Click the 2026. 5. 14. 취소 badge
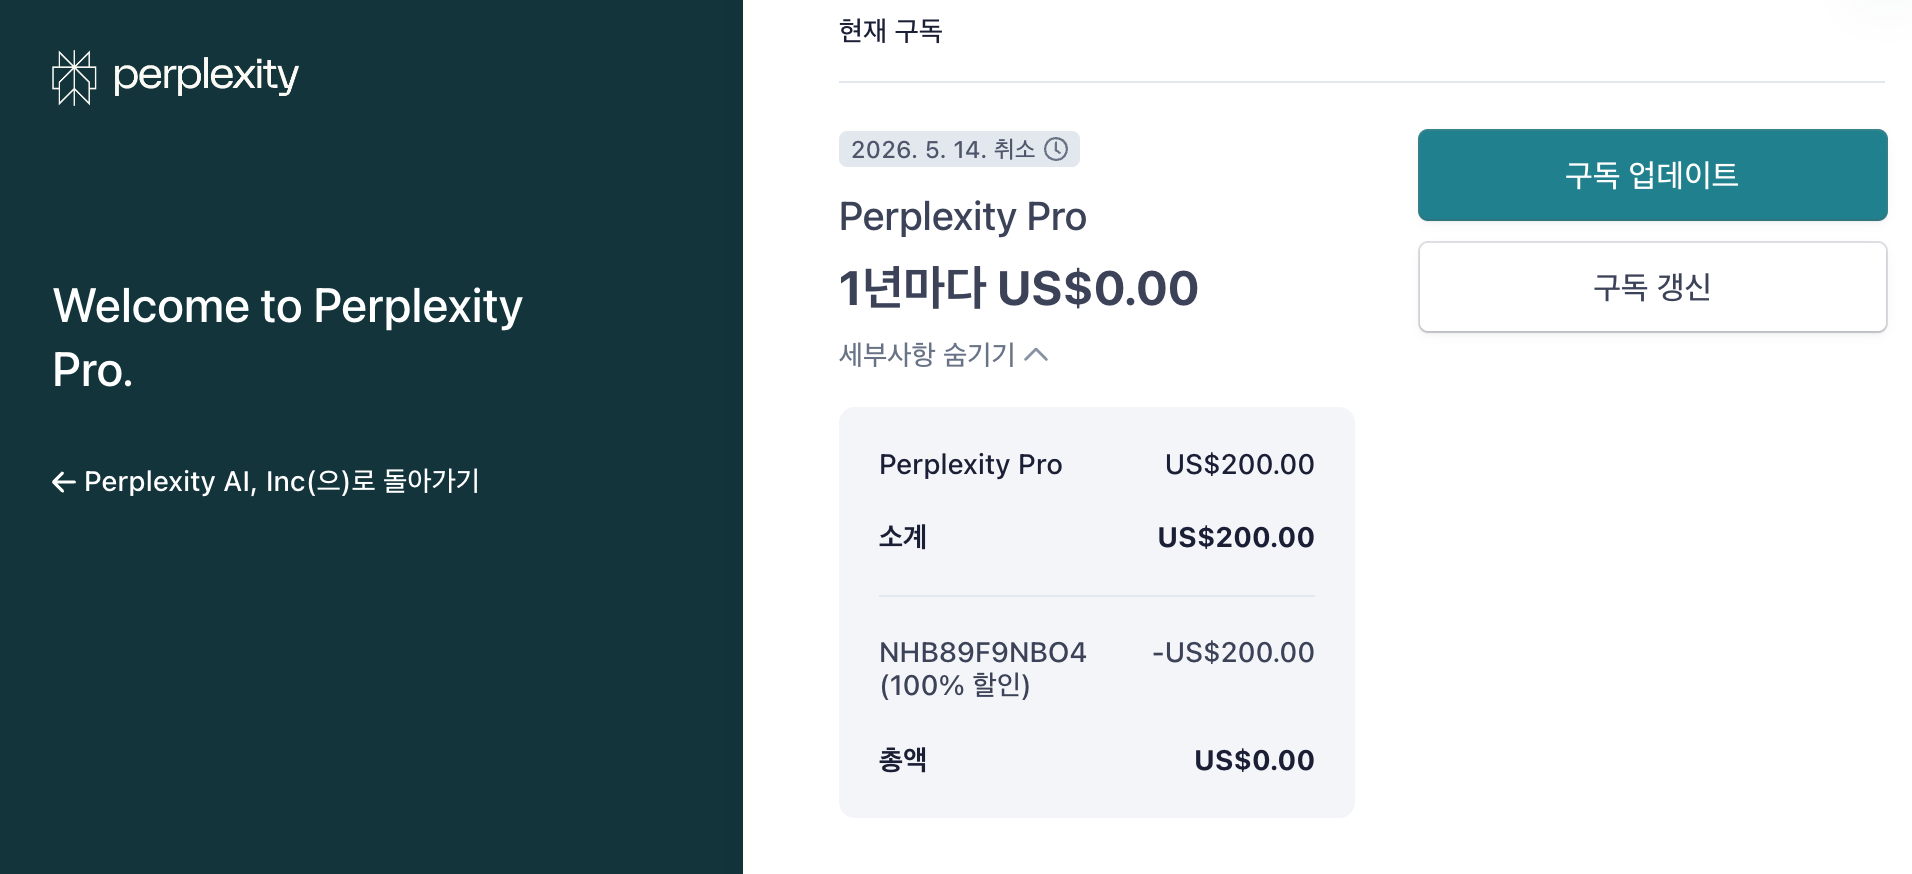Screen dimensions: 1912x874 click(943, 149)
